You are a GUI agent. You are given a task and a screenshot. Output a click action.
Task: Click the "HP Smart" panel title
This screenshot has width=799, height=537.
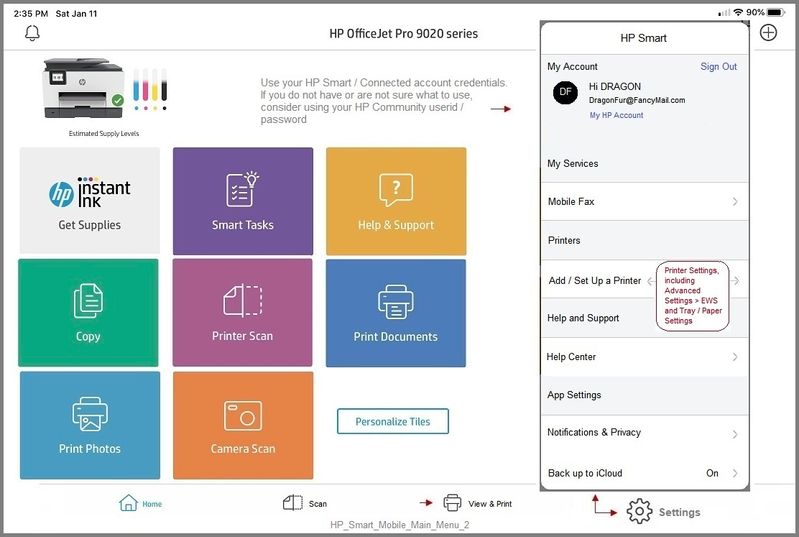pos(644,38)
